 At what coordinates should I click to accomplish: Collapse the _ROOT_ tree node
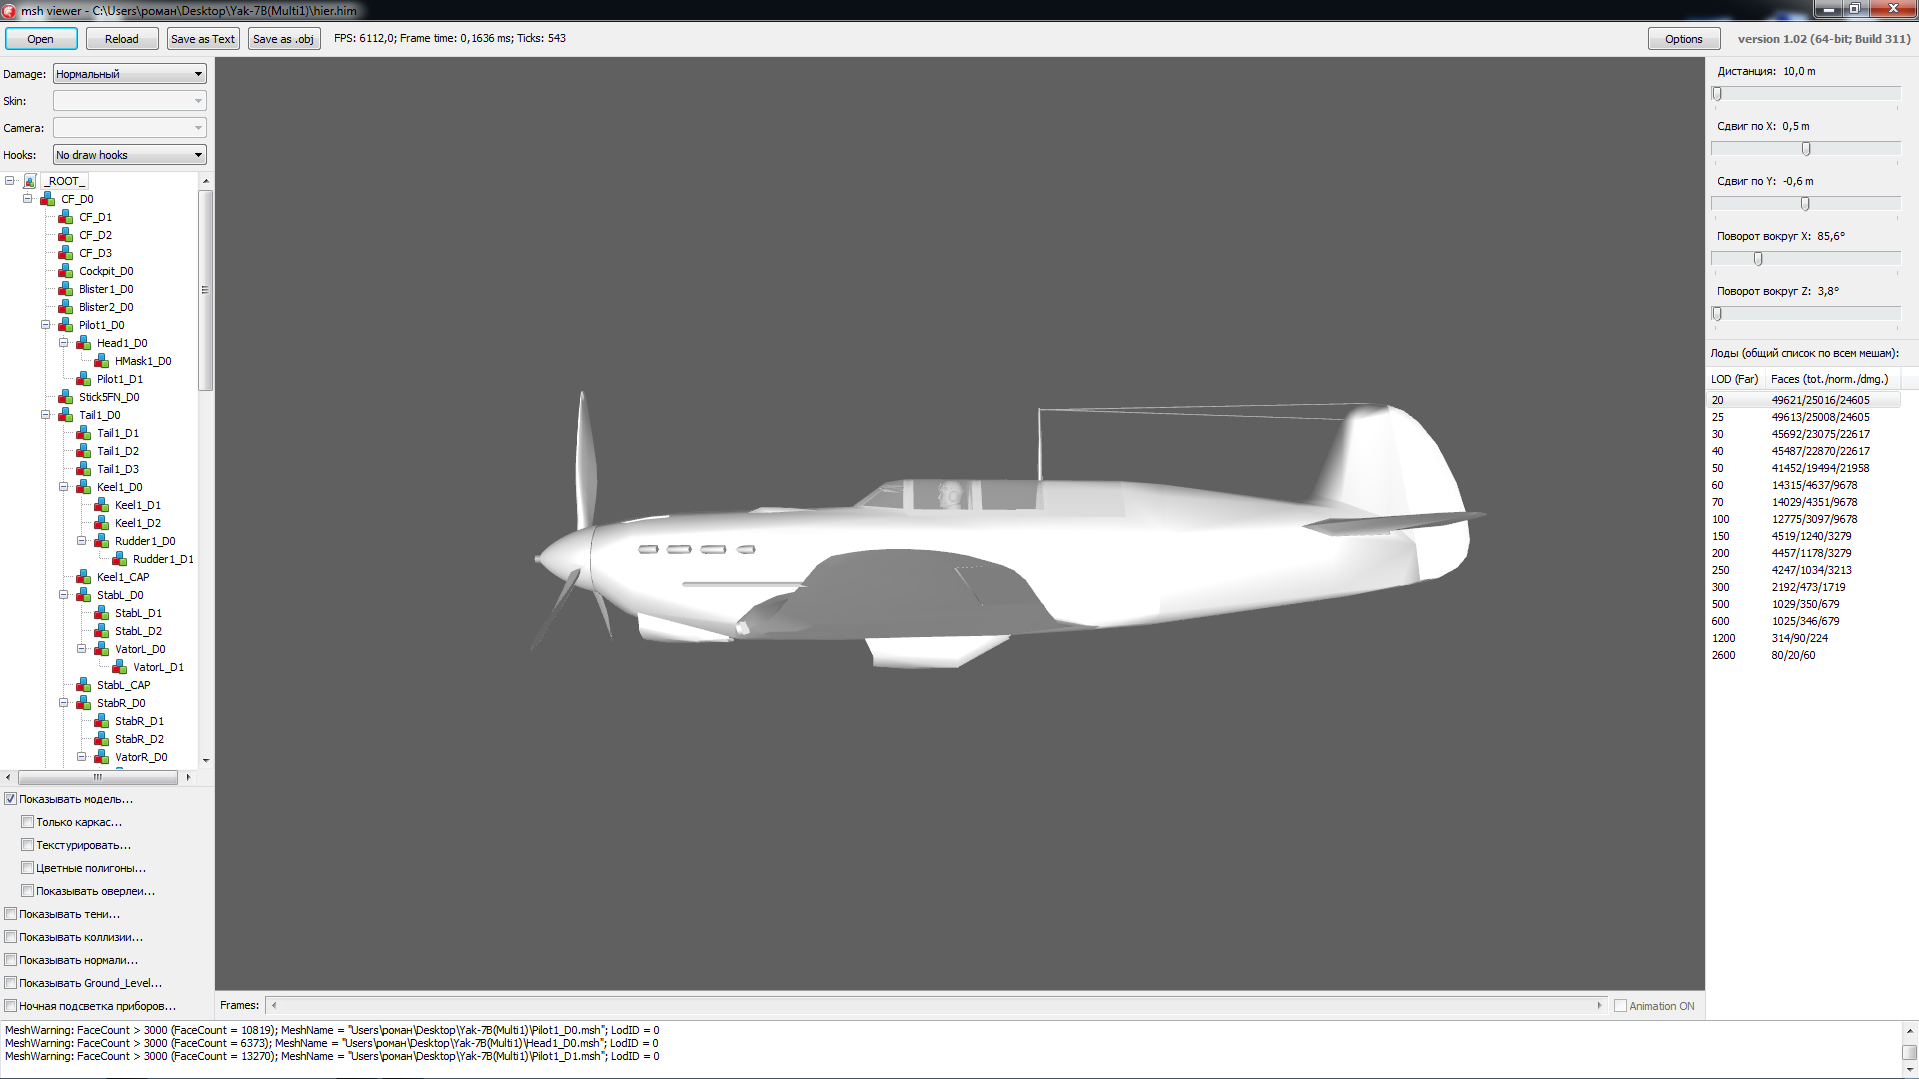(x=10, y=181)
